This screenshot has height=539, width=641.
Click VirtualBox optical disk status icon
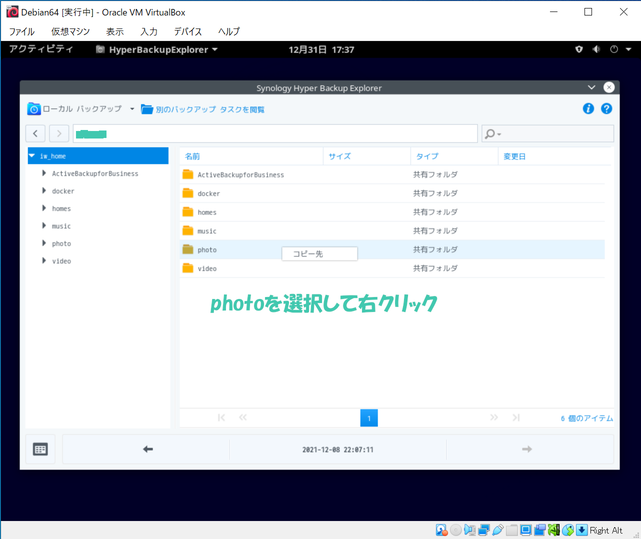[x=456, y=530]
